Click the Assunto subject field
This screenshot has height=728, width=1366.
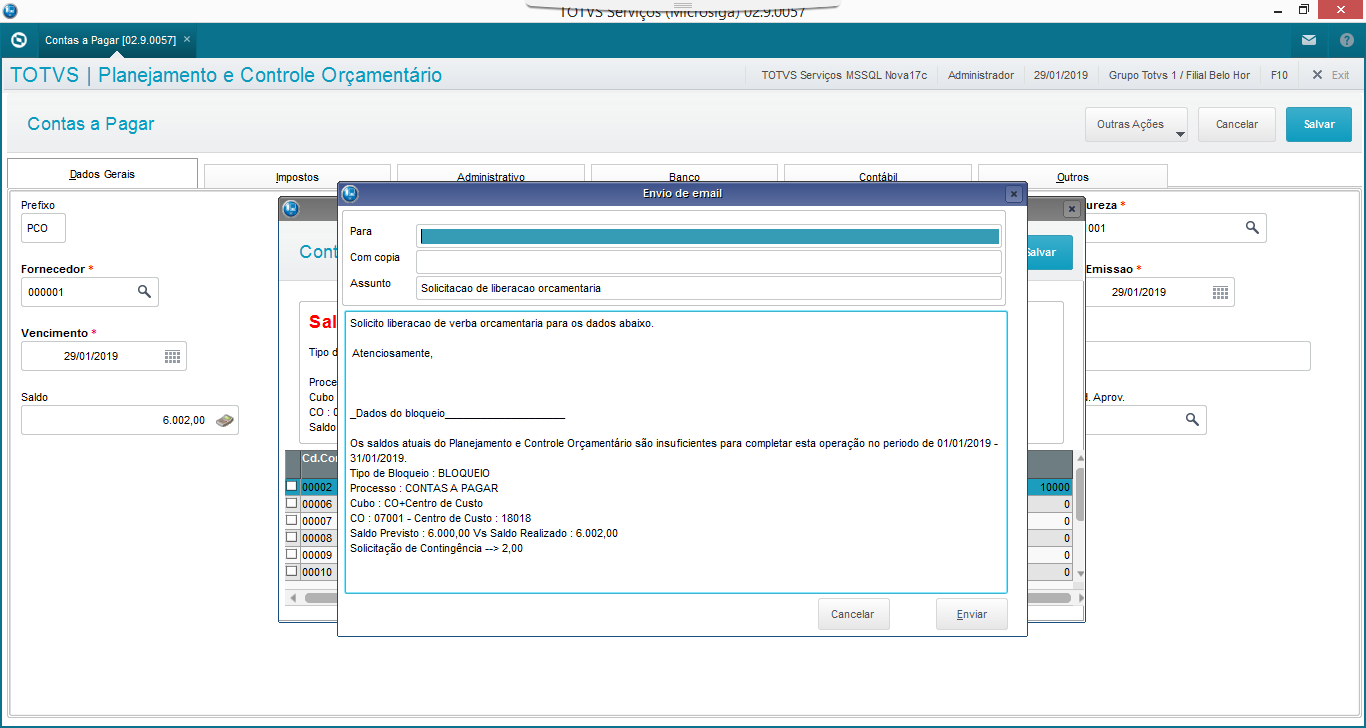pyautogui.click(x=709, y=288)
